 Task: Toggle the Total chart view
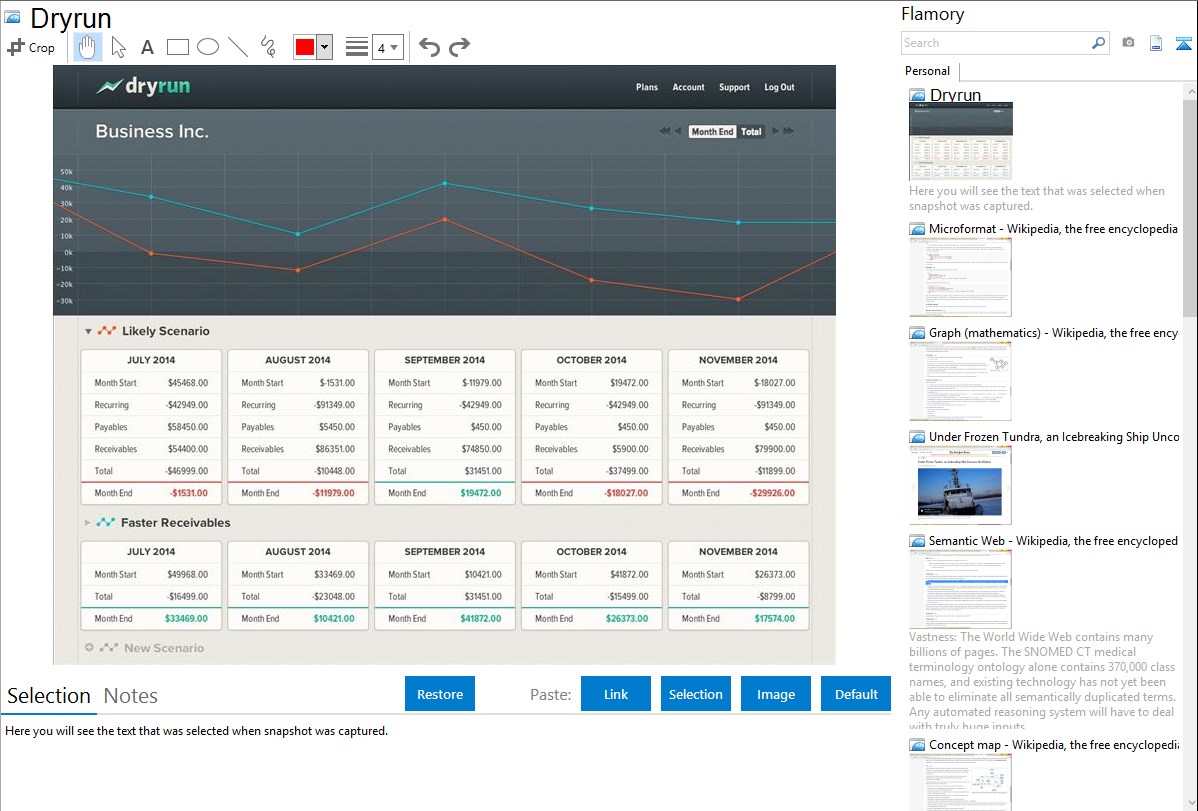[751, 131]
